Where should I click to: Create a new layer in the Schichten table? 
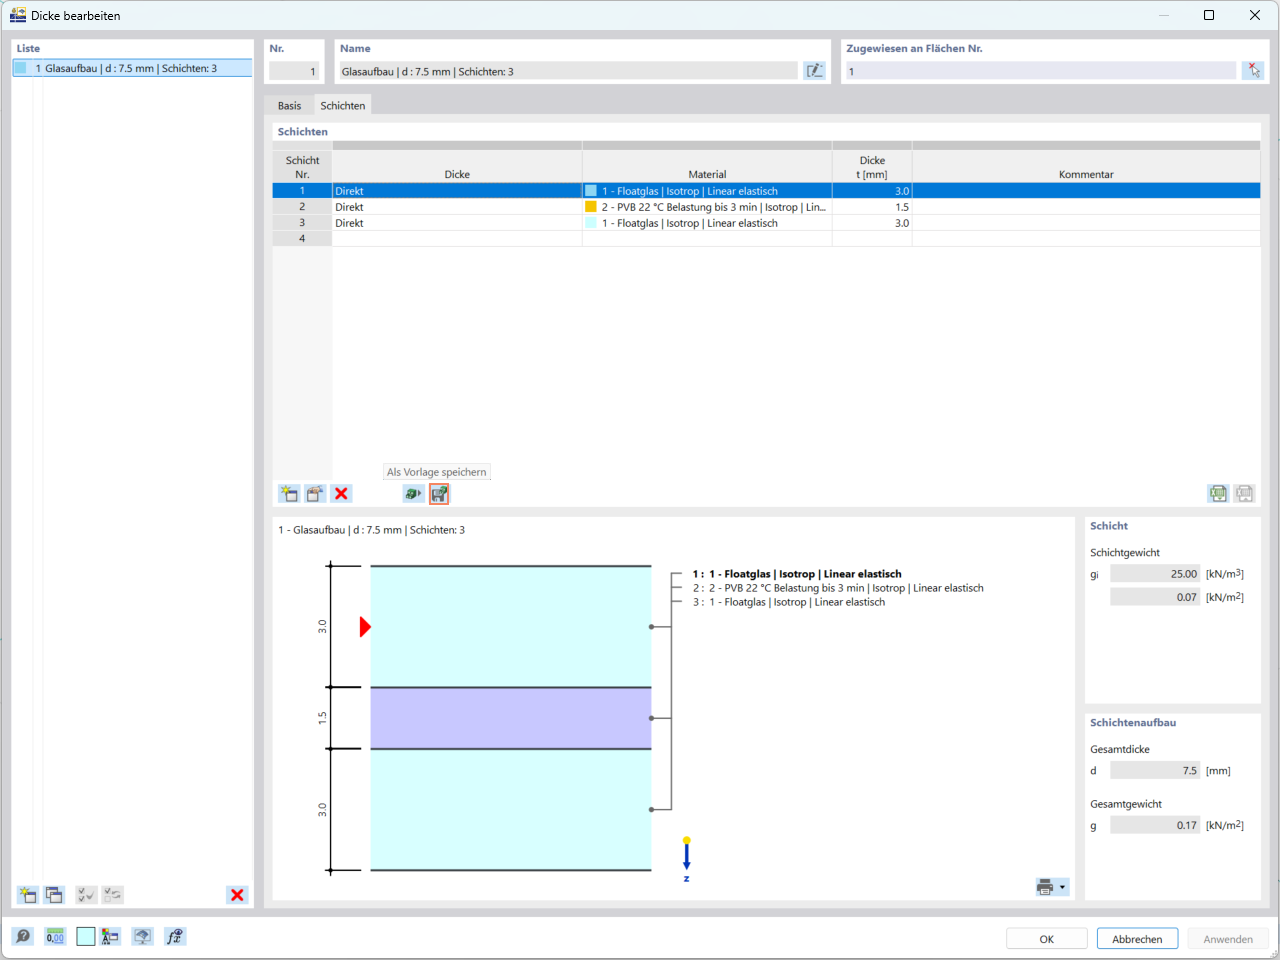288,493
